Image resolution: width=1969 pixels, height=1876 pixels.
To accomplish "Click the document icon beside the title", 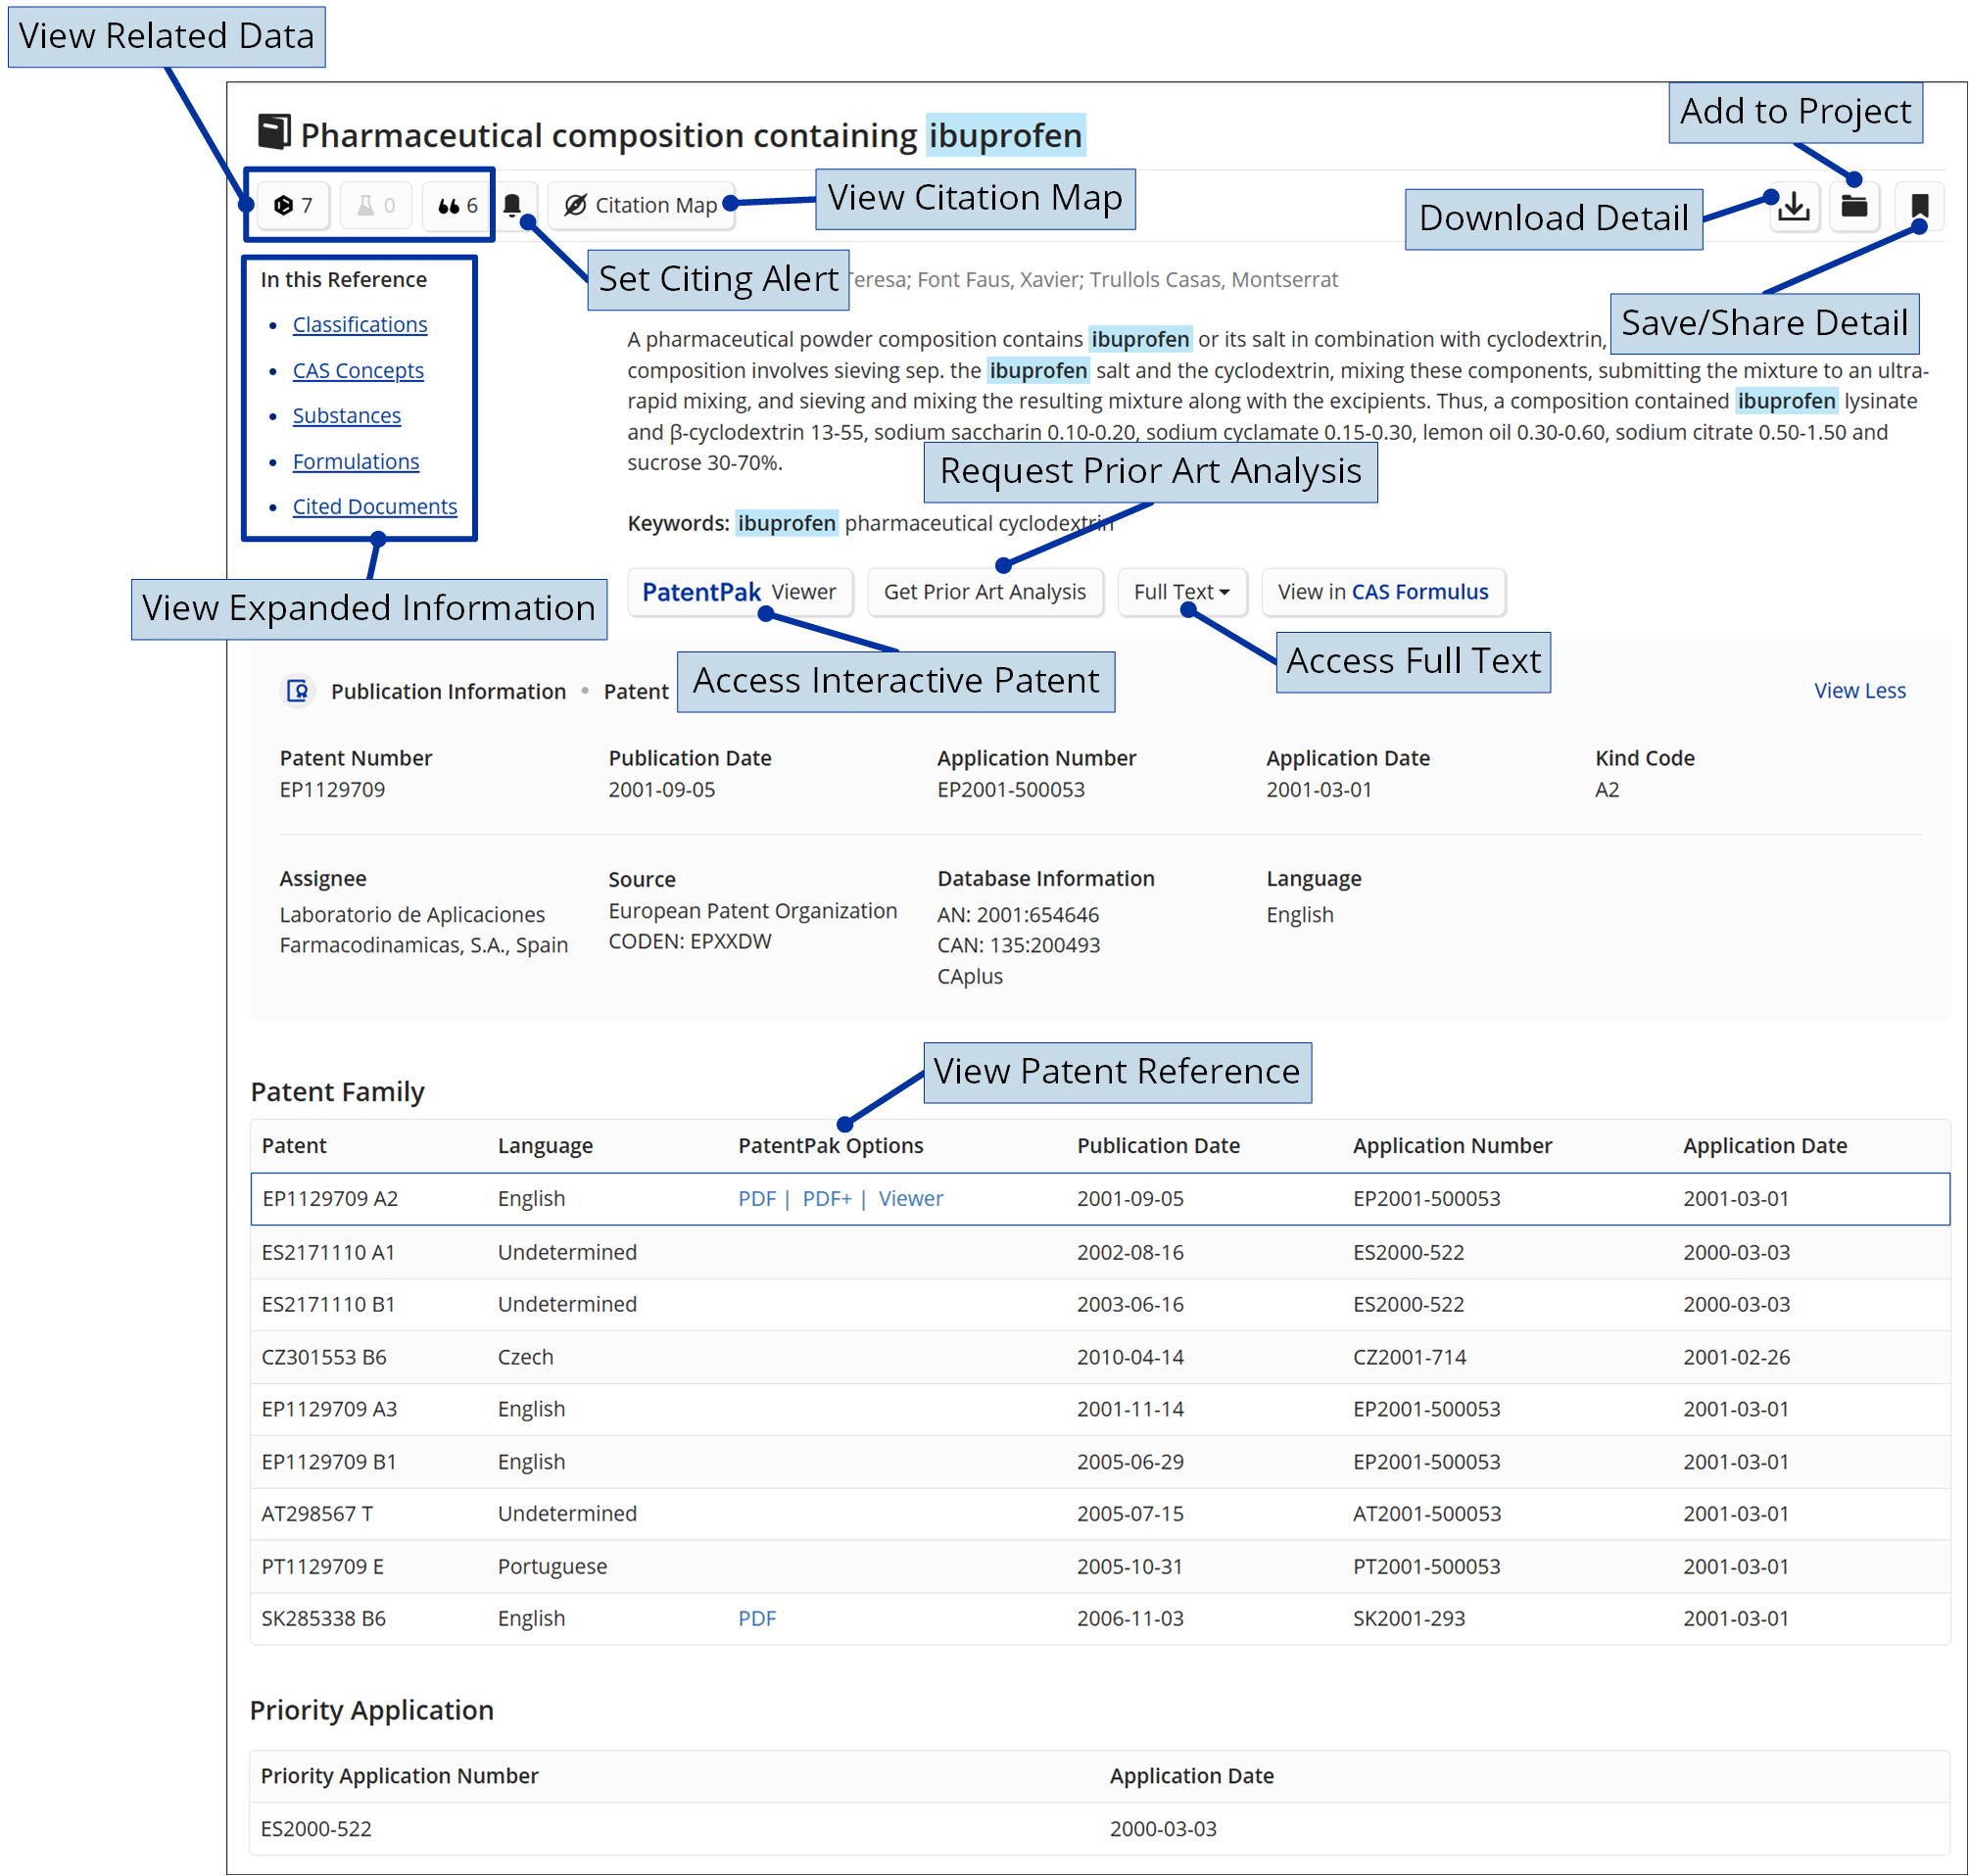I will click(x=274, y=132).
